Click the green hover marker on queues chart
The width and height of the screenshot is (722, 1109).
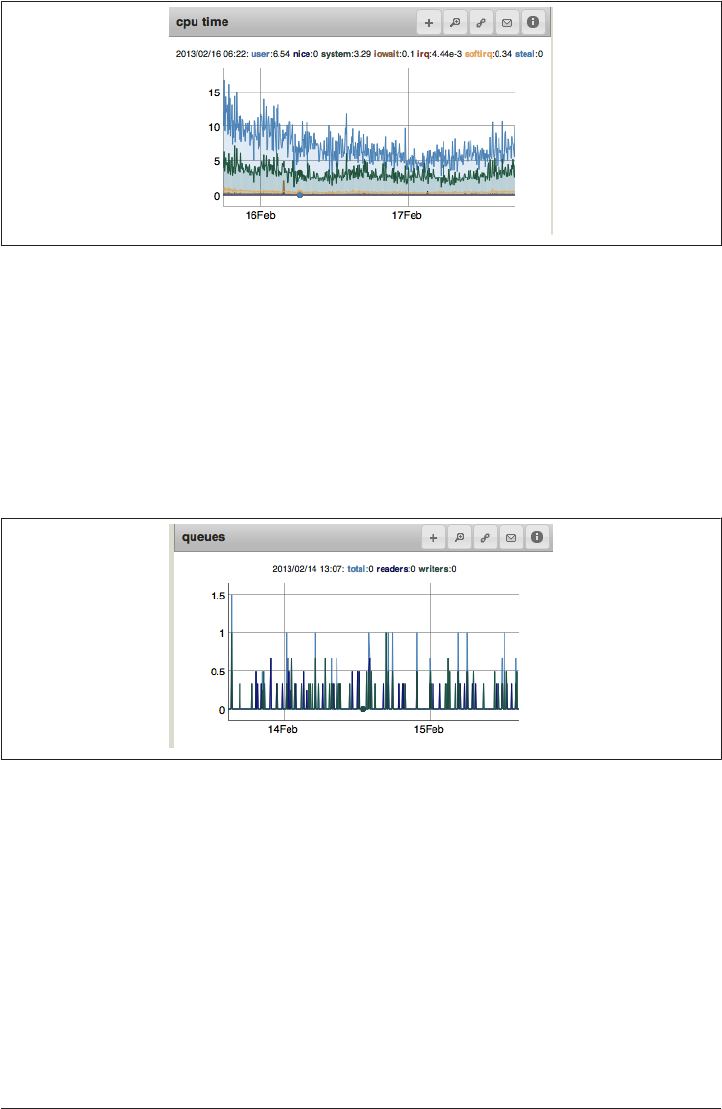point(363,709)
